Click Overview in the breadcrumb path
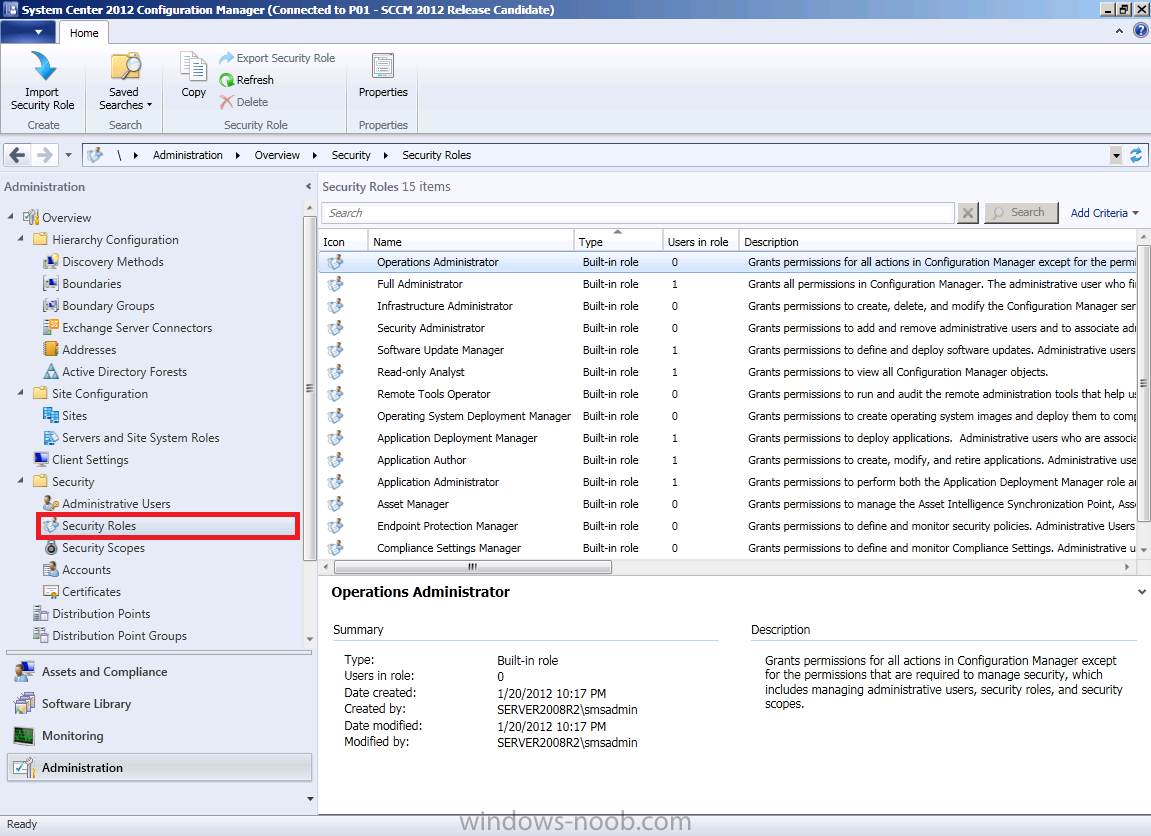The width and height of the screenshot is (1151, 836). point(277,155)
